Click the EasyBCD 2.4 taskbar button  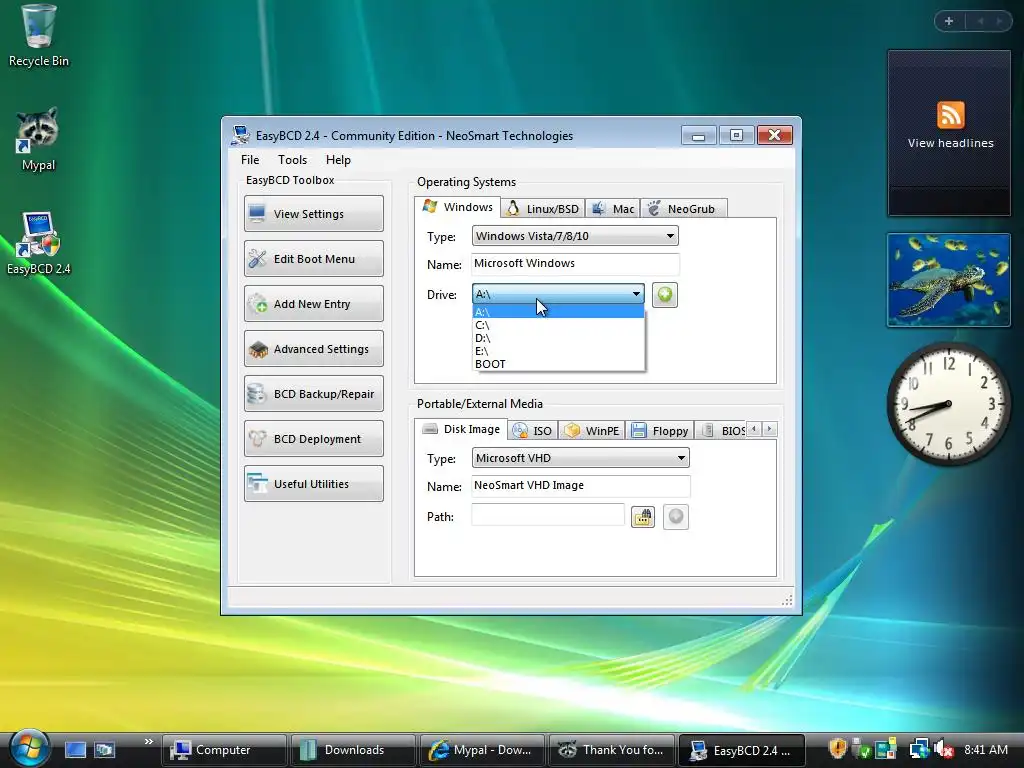point(741,750)
